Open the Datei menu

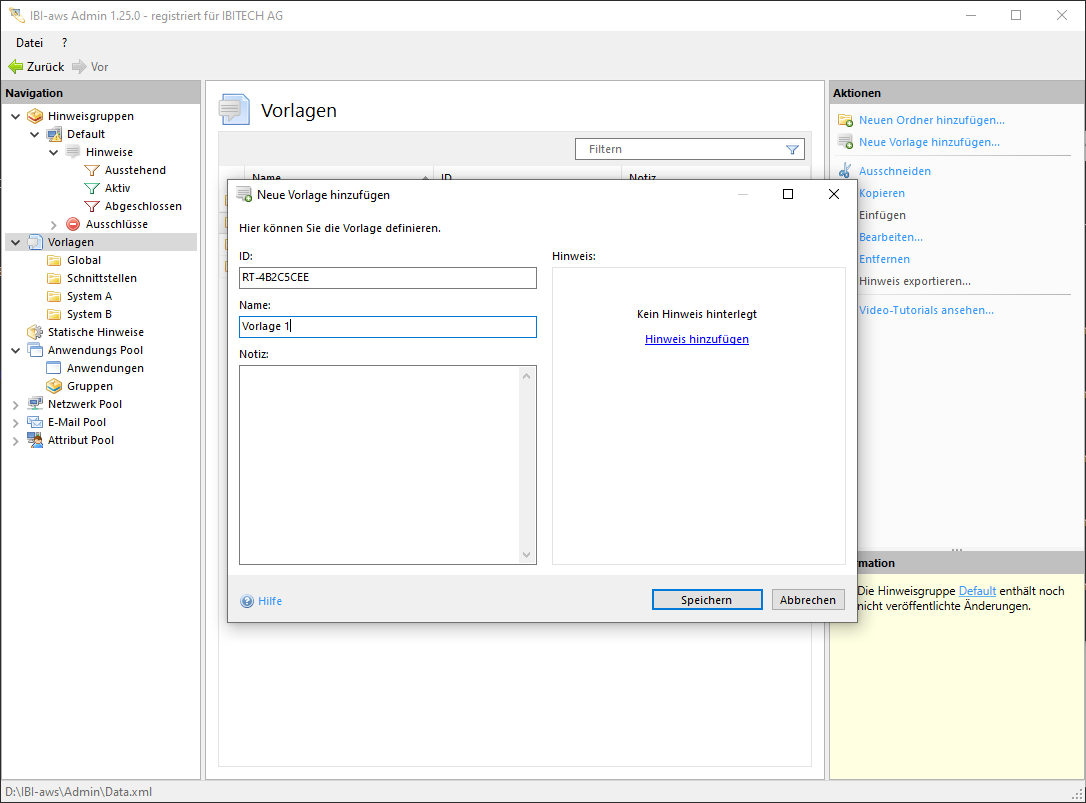(x=29, y=43)
